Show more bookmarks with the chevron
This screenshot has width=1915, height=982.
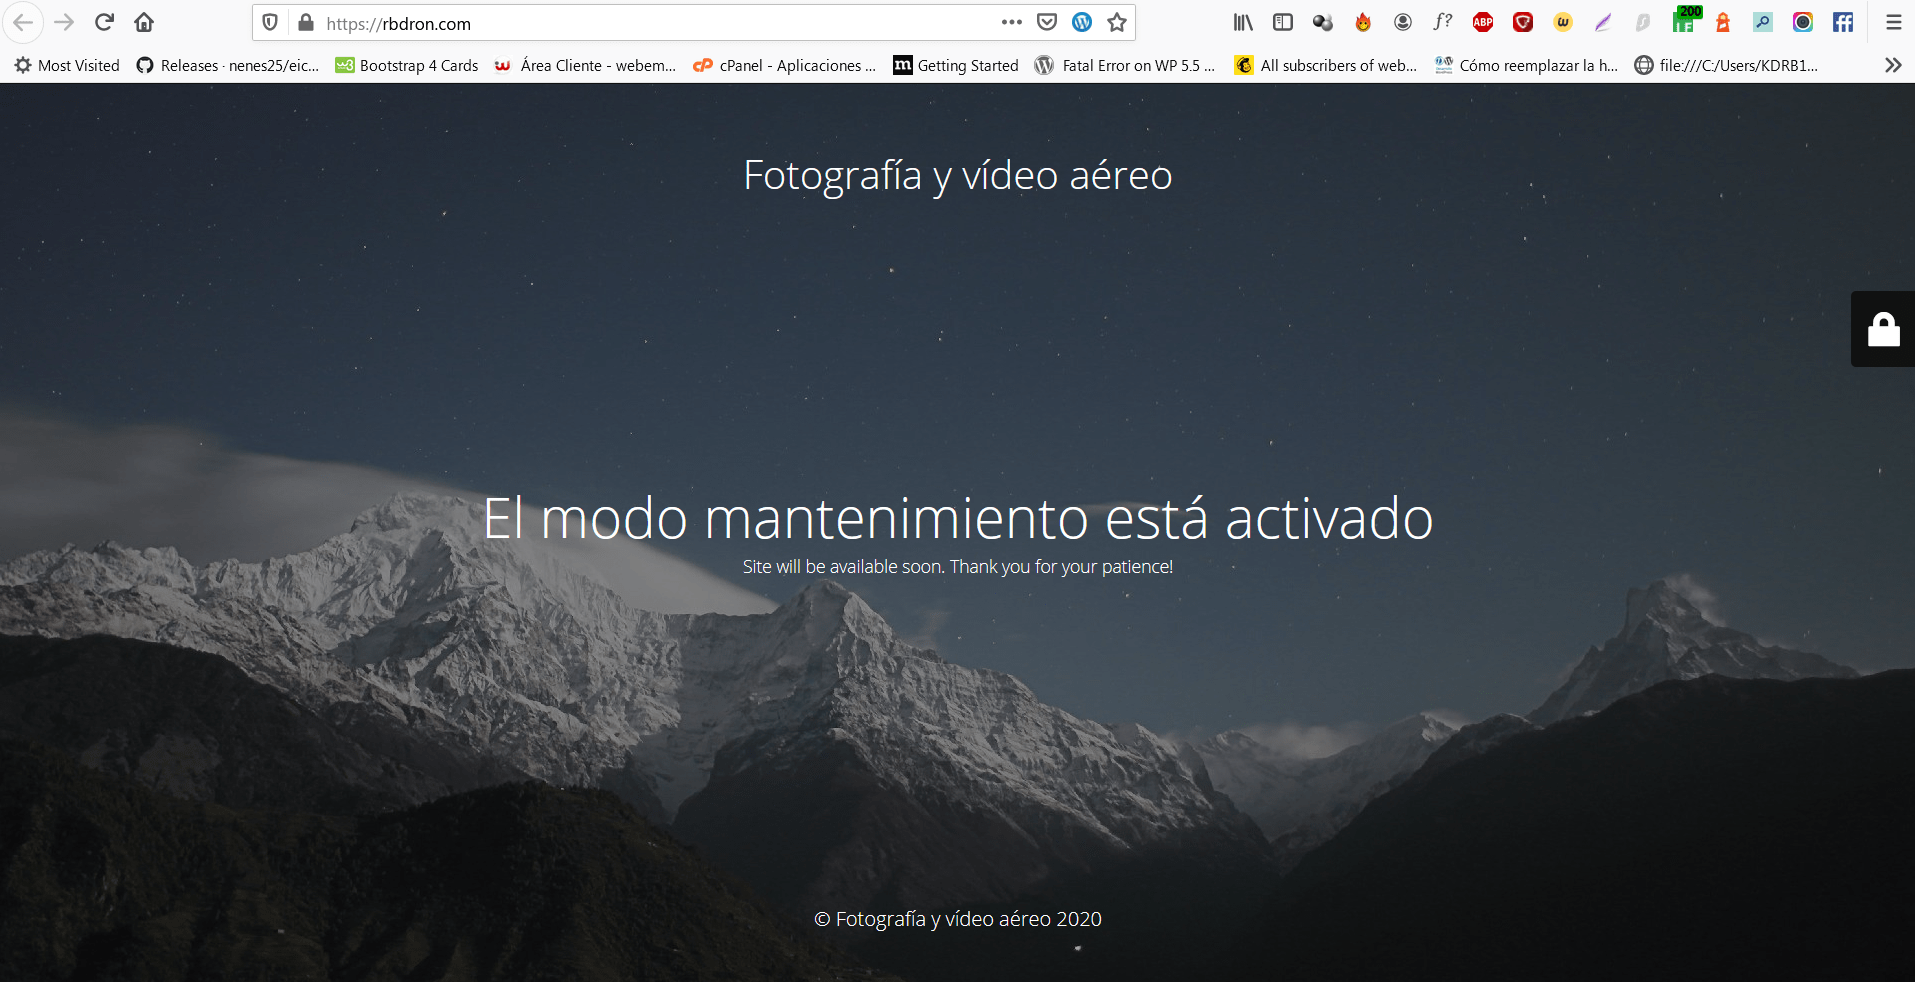(x=1893, y=65)
